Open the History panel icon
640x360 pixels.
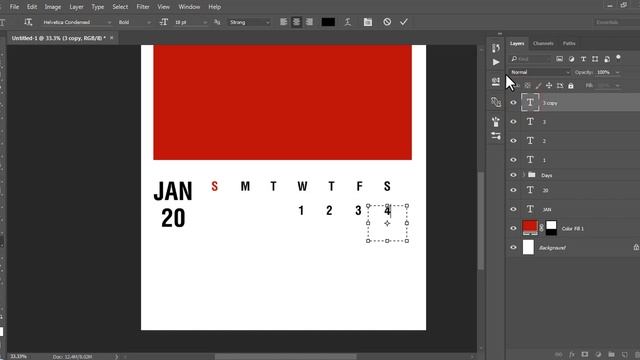(496, 48)
